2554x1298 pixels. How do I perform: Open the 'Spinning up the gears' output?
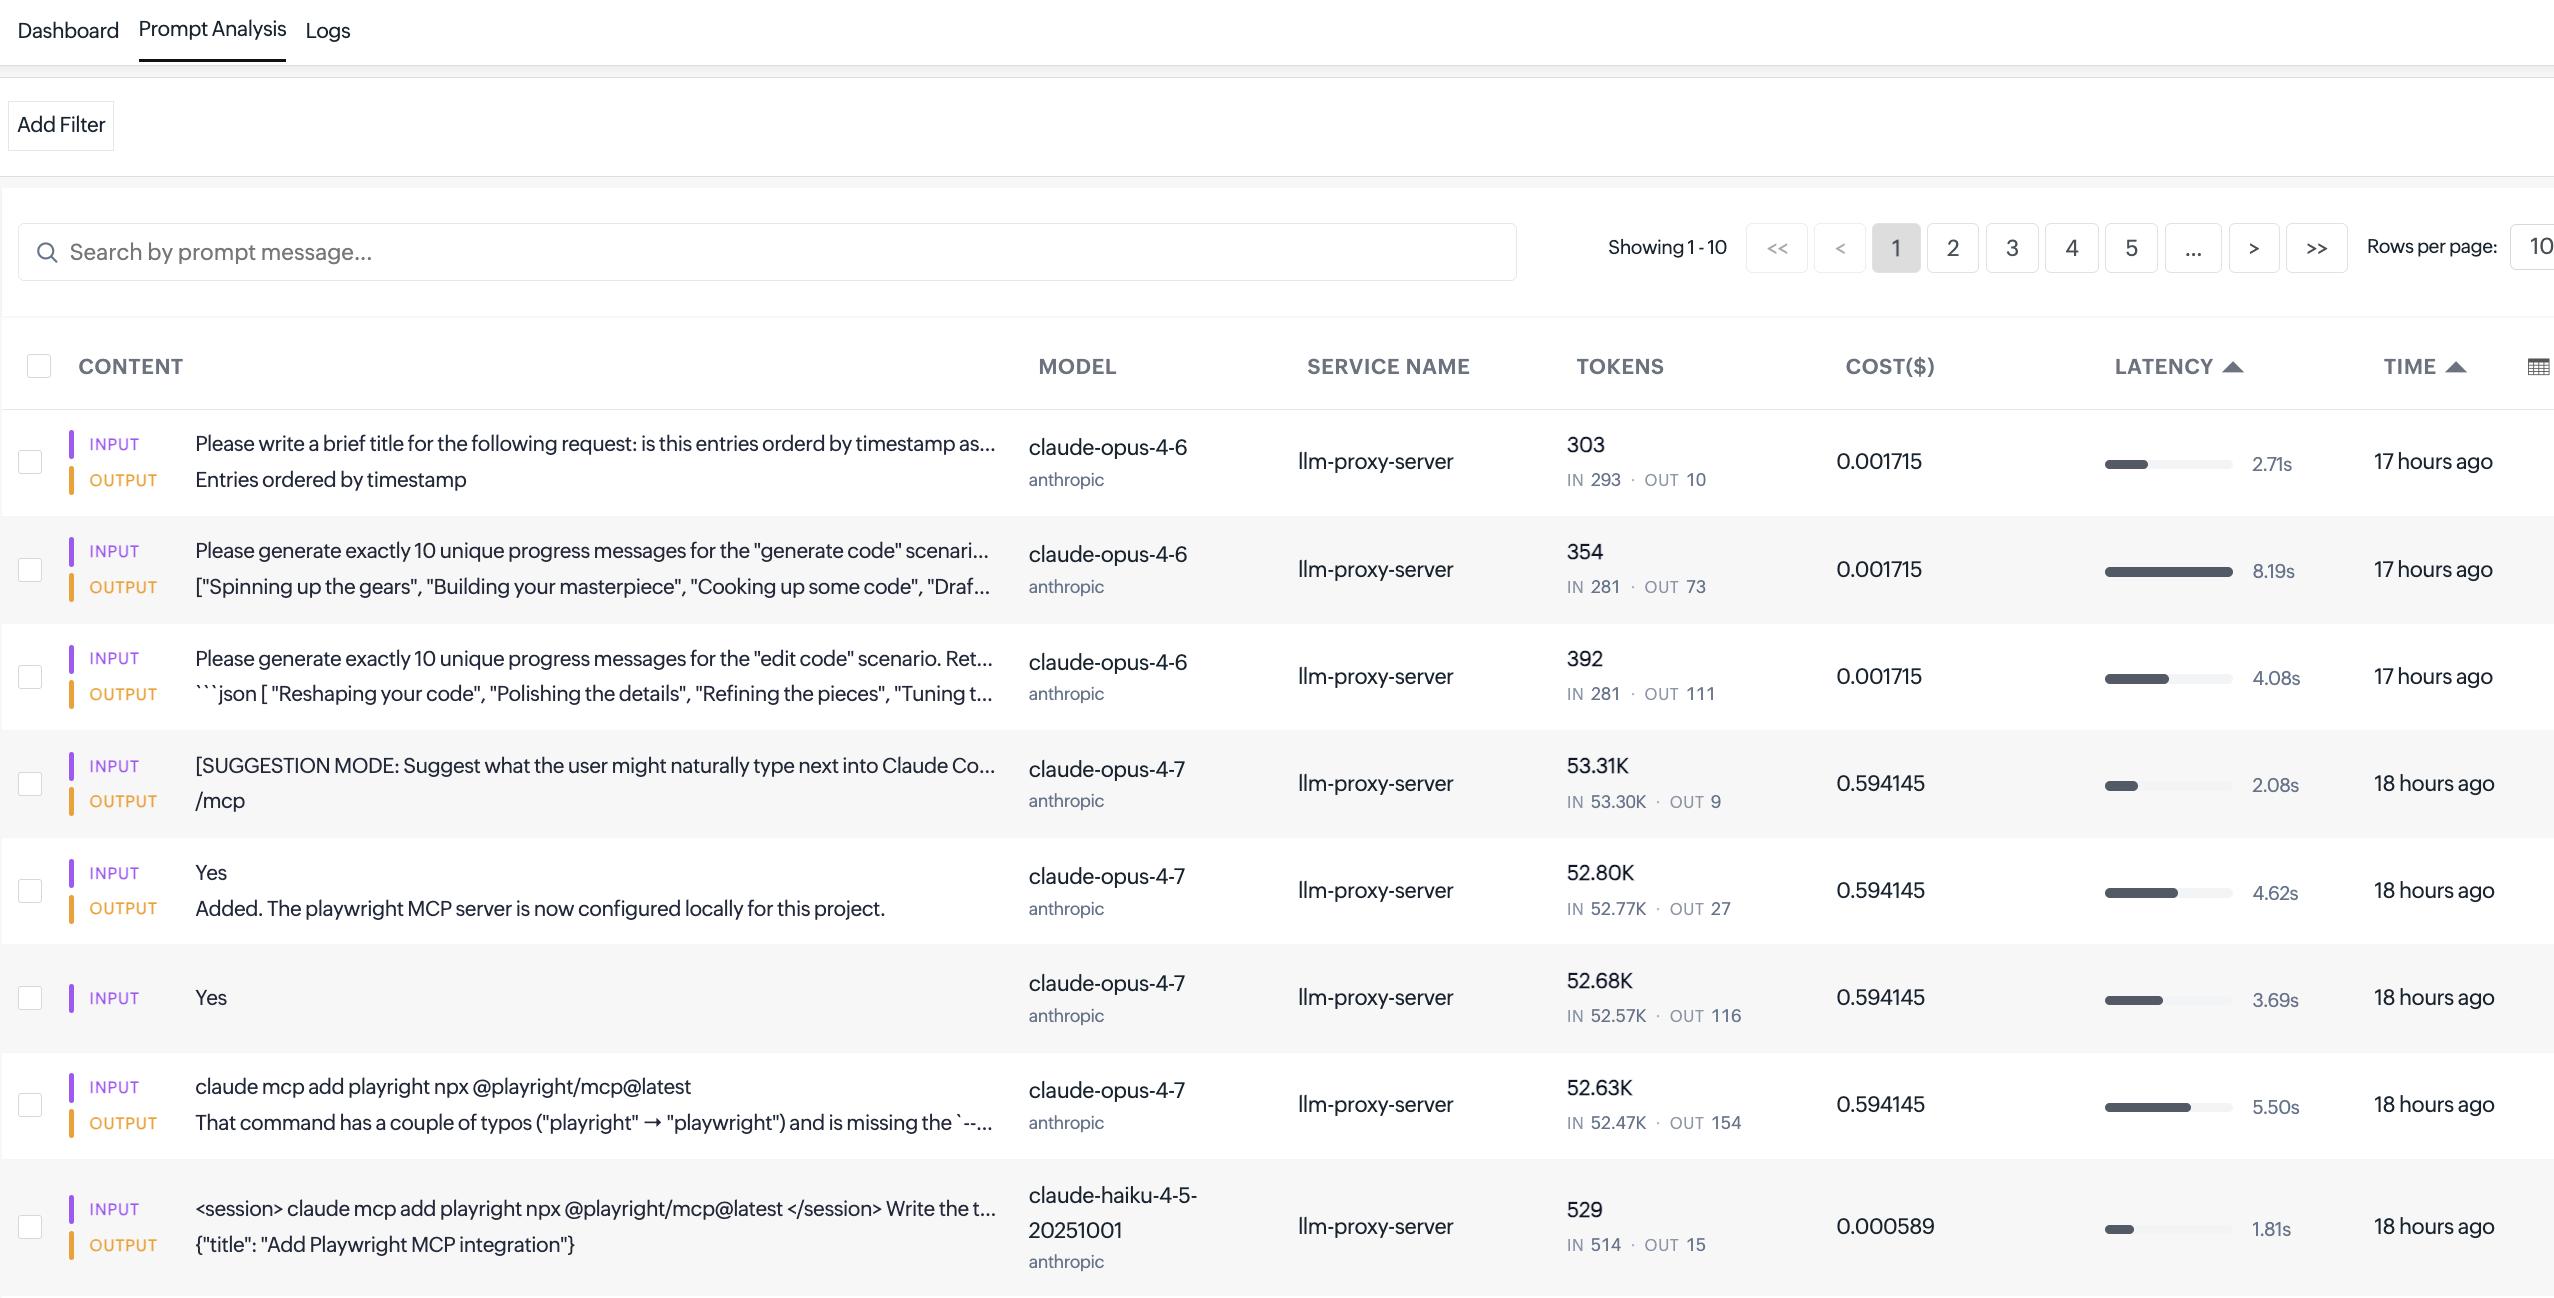click(x=593, y=587)
